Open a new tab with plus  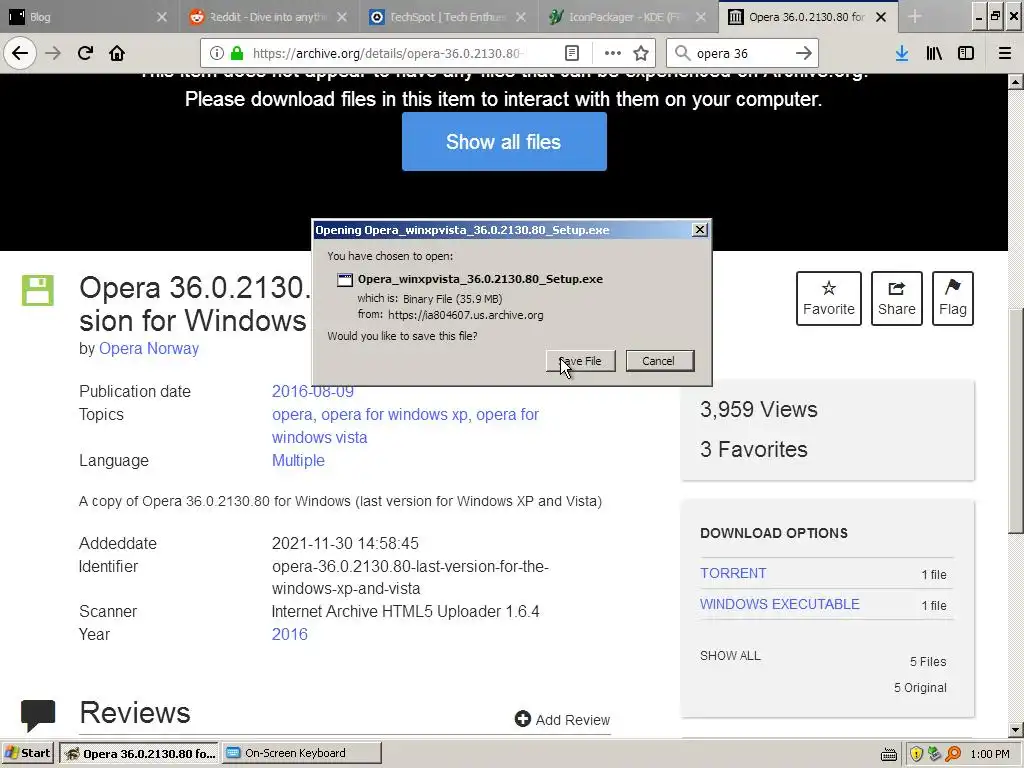point(915,17)
